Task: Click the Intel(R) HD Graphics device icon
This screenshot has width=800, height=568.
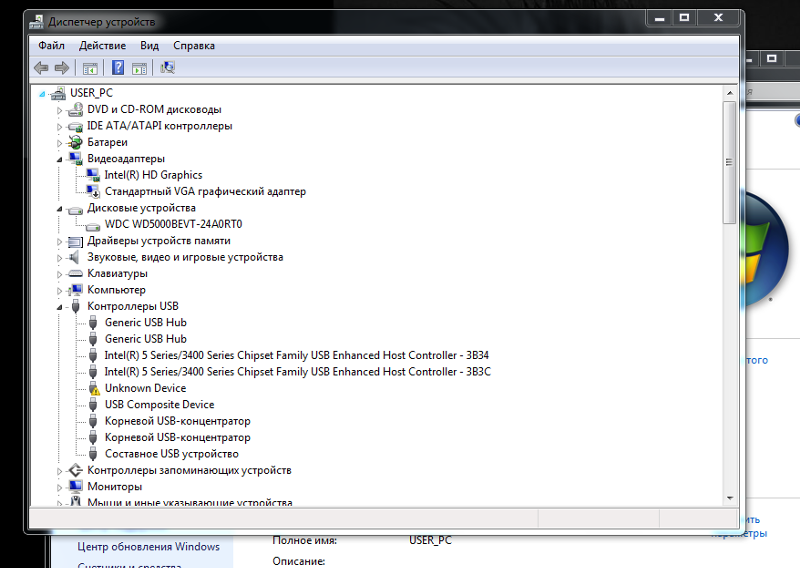Action: [93, 175]
